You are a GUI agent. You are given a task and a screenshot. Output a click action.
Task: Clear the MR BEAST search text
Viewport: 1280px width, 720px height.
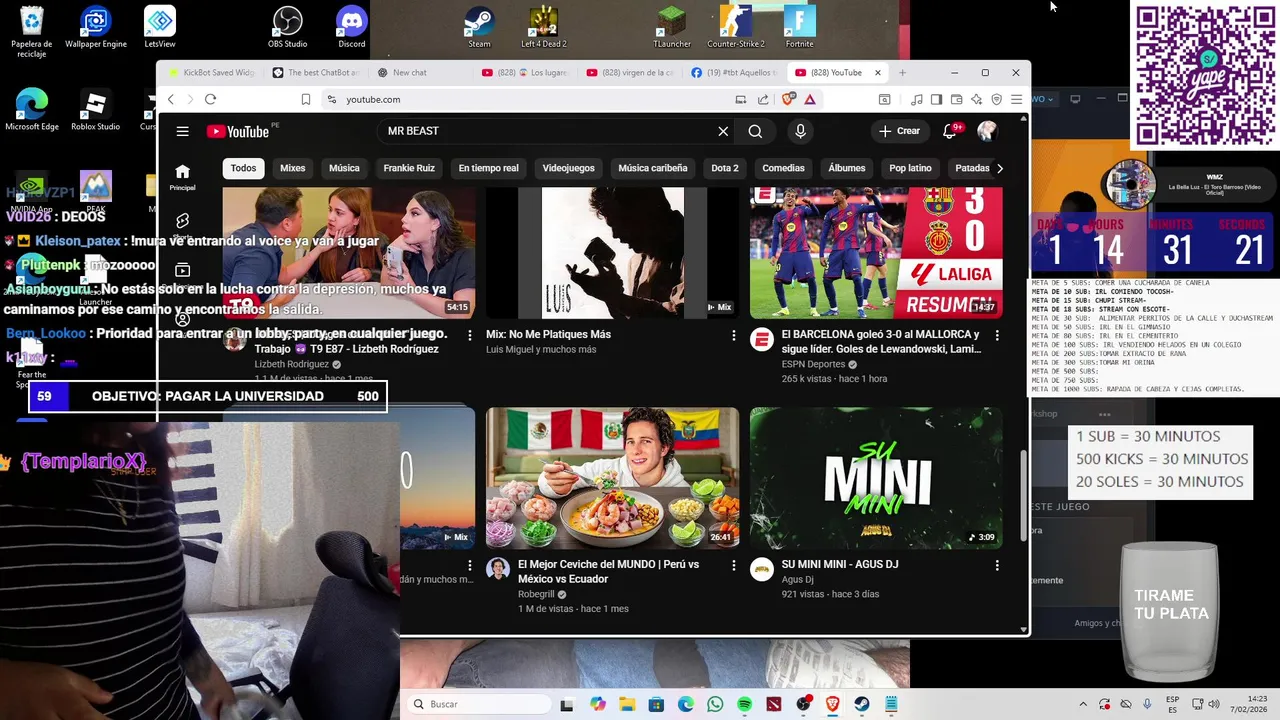pyautogui.click(x=723, y=131)
